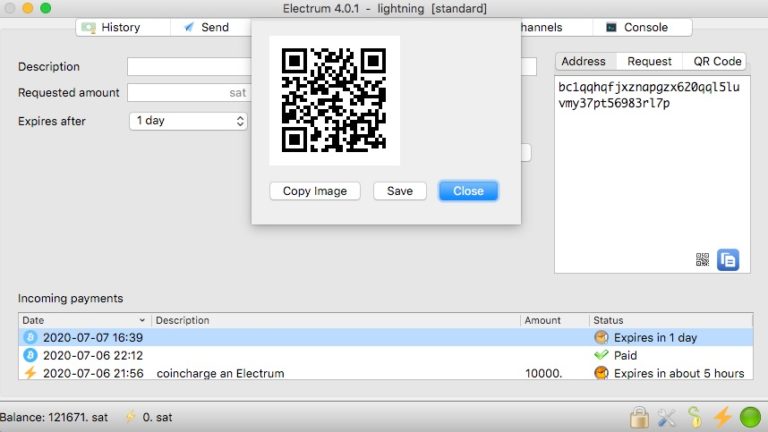Open the Expires after dropdown
The width and height of the screenshot is (768, 432).
pos(189,121)
